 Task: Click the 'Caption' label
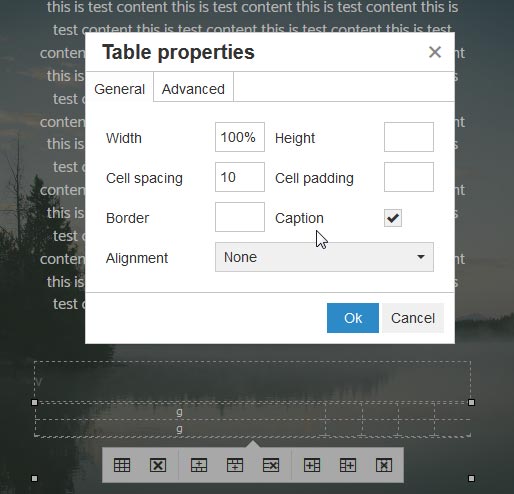pos(299,218)
